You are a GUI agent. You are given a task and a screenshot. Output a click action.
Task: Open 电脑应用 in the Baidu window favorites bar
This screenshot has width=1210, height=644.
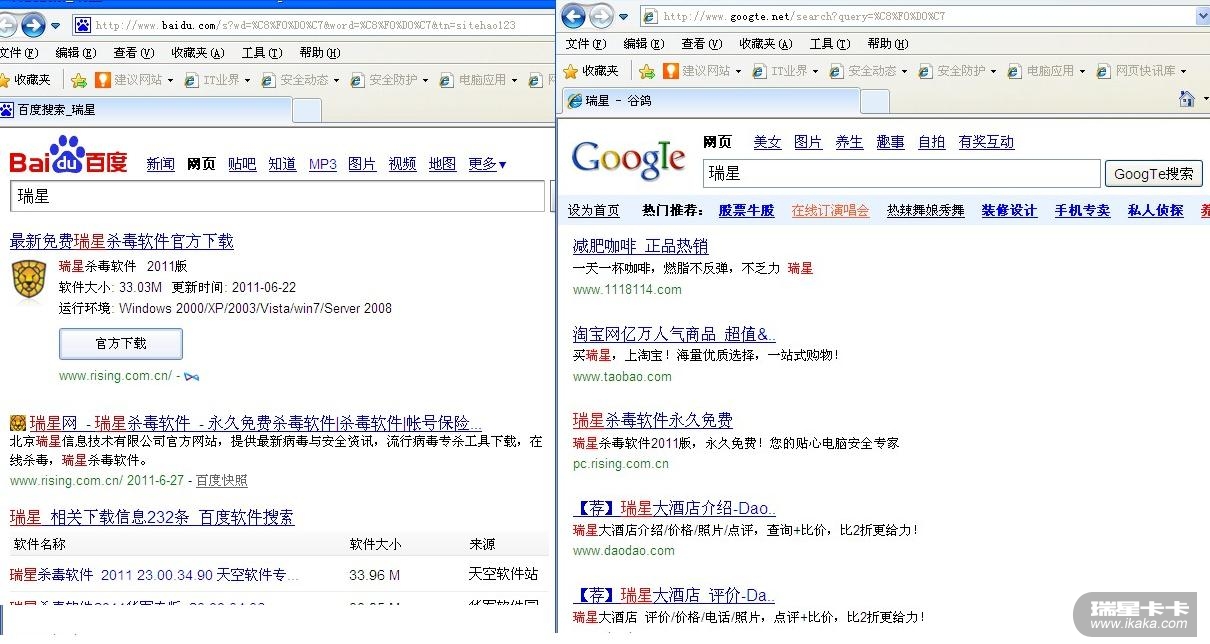479,80
